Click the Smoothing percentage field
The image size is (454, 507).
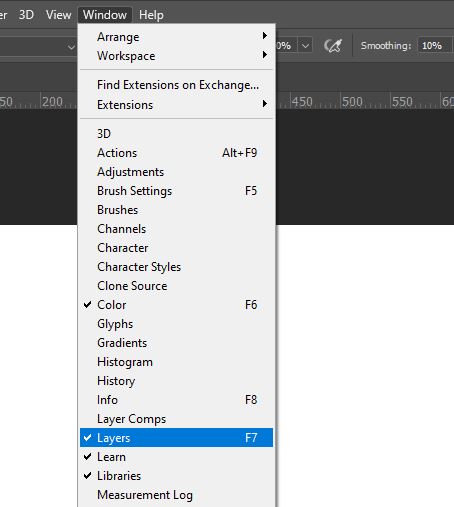coord(432,45)
